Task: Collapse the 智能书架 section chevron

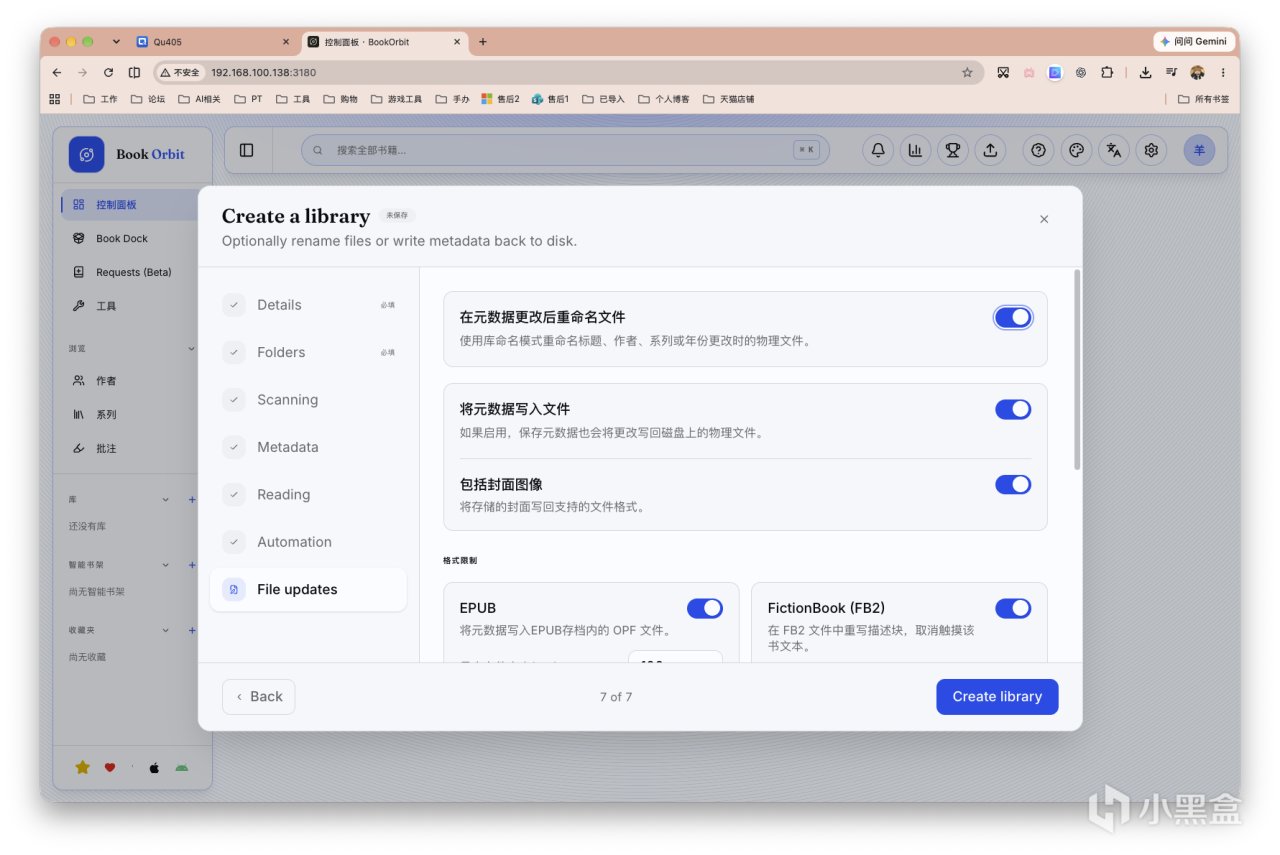Action: [x=166, y=565]
